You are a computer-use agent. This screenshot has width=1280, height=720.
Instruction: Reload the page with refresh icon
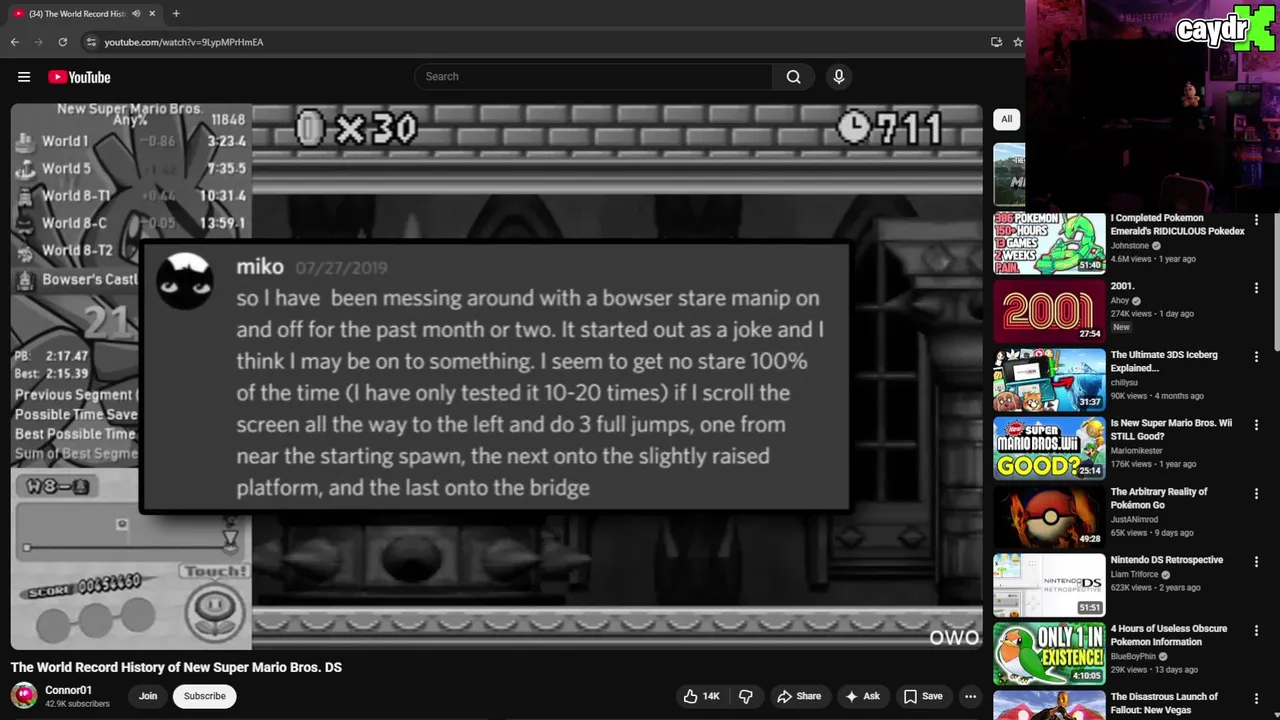pyautogui.click(x=63, y=42)
